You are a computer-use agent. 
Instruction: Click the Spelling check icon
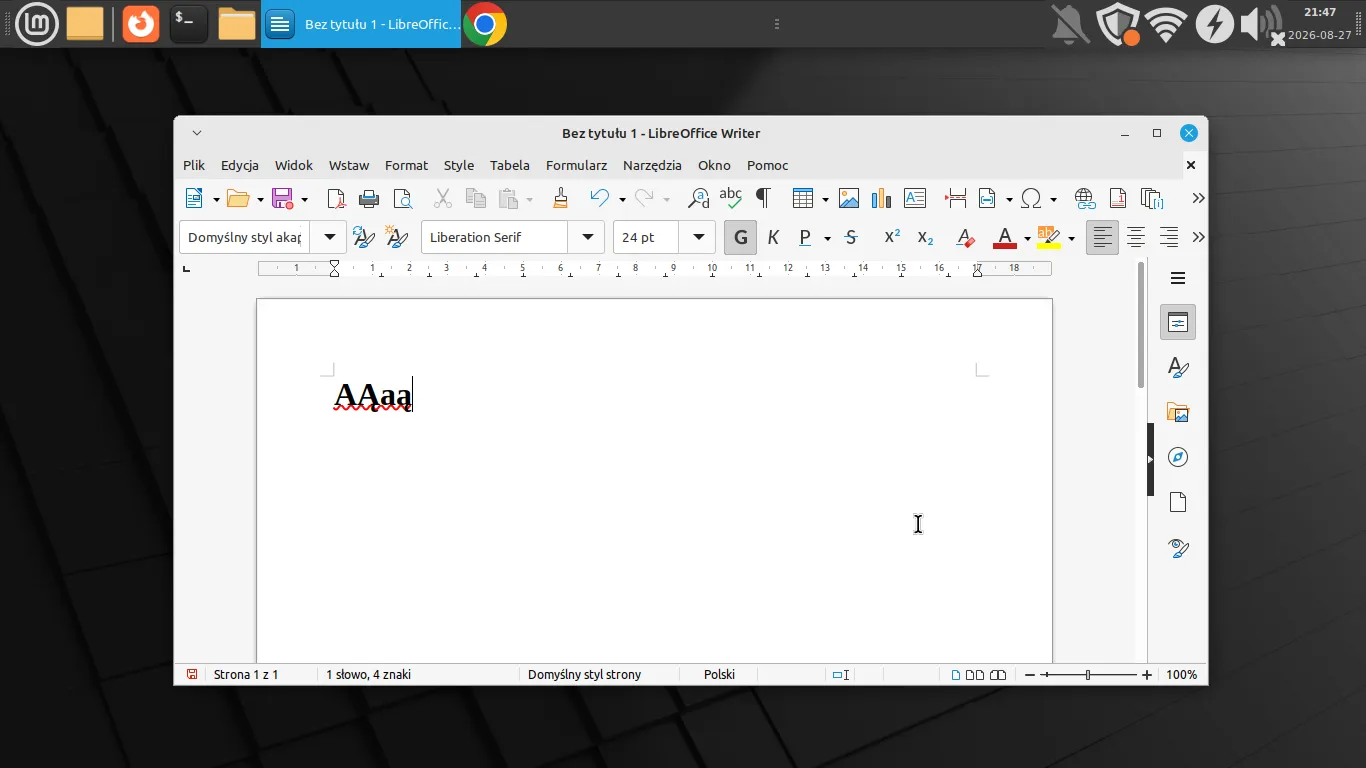point(731,198)
